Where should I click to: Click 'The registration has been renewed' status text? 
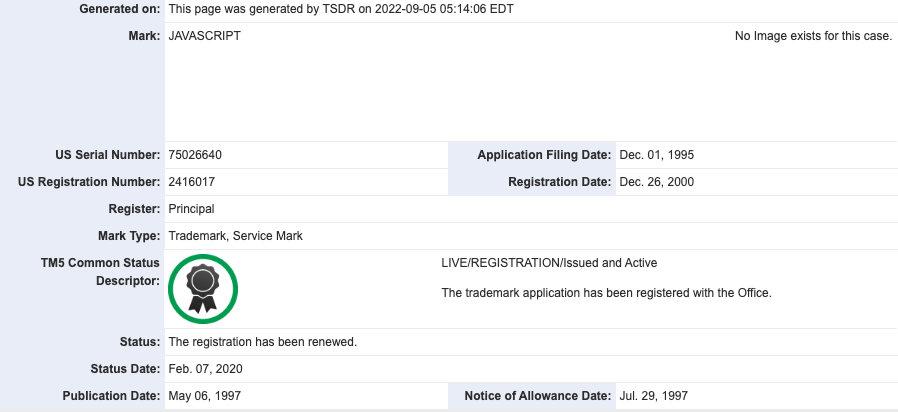click(263, 342)
